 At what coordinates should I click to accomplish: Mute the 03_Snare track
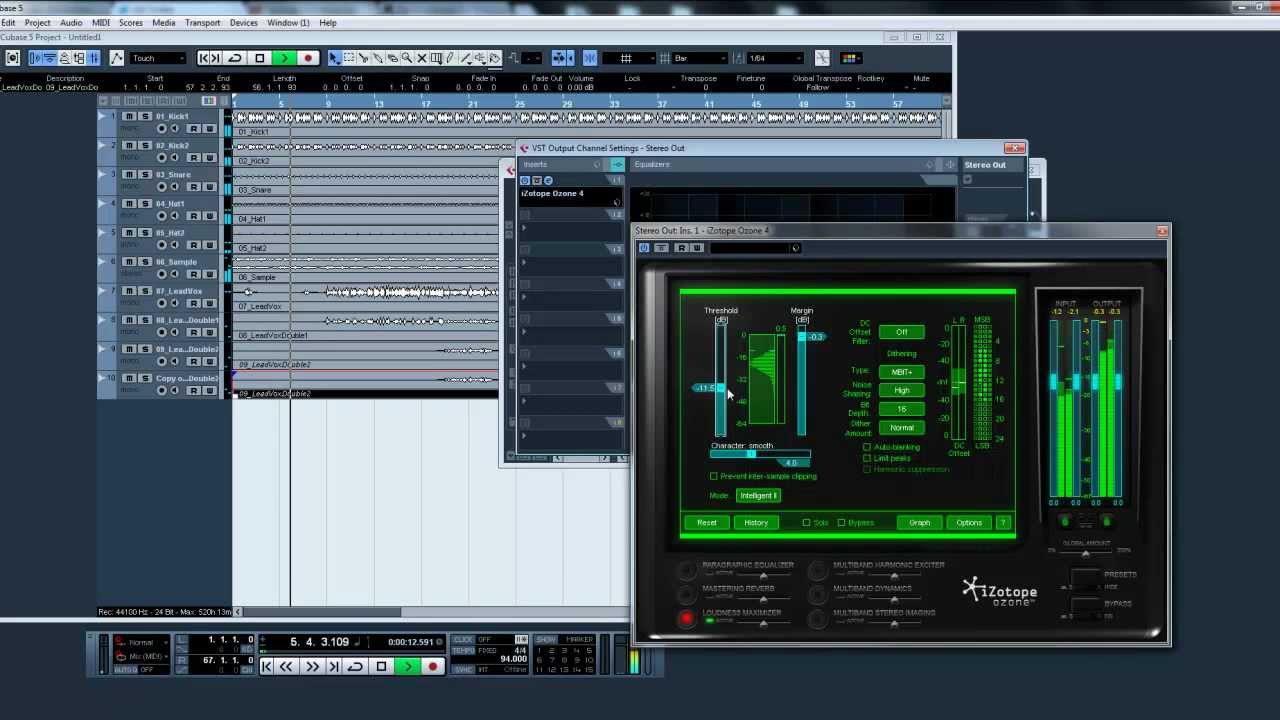[x=128, y=175]
